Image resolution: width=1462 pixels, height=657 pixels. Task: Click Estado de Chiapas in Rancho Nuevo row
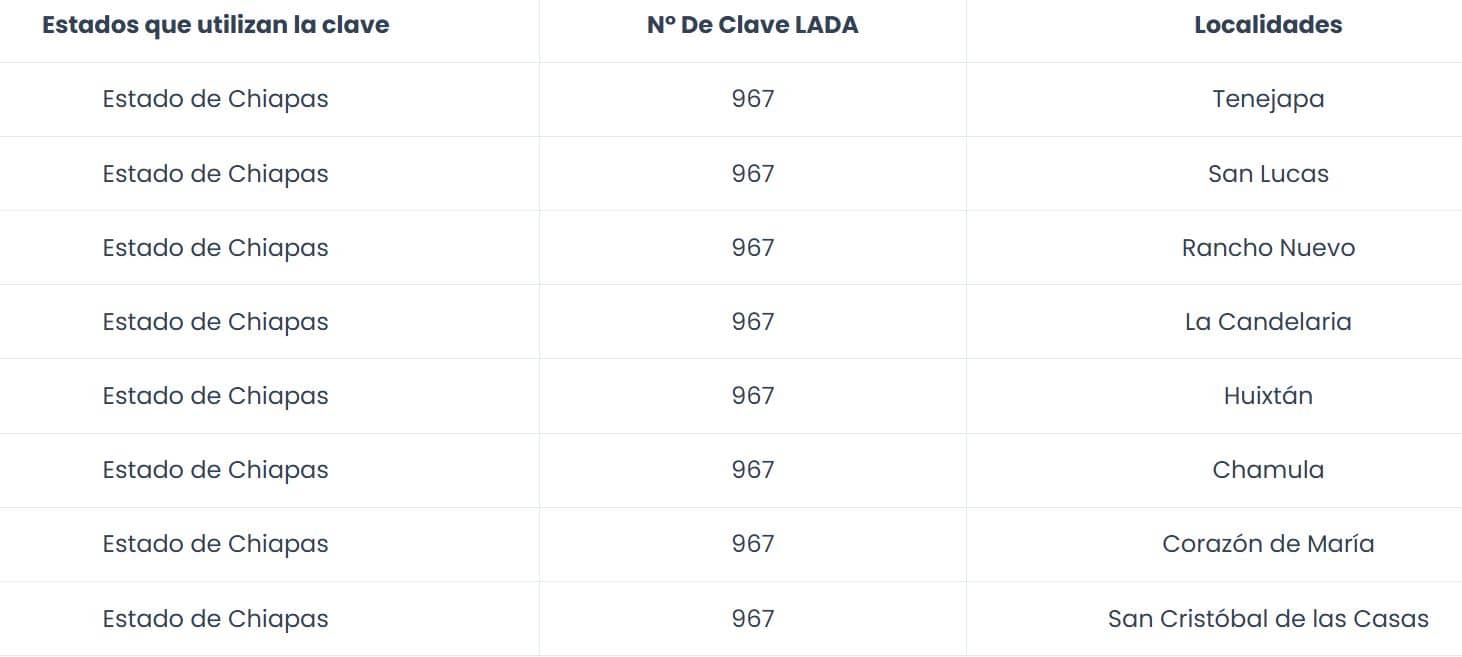(216, 247)
